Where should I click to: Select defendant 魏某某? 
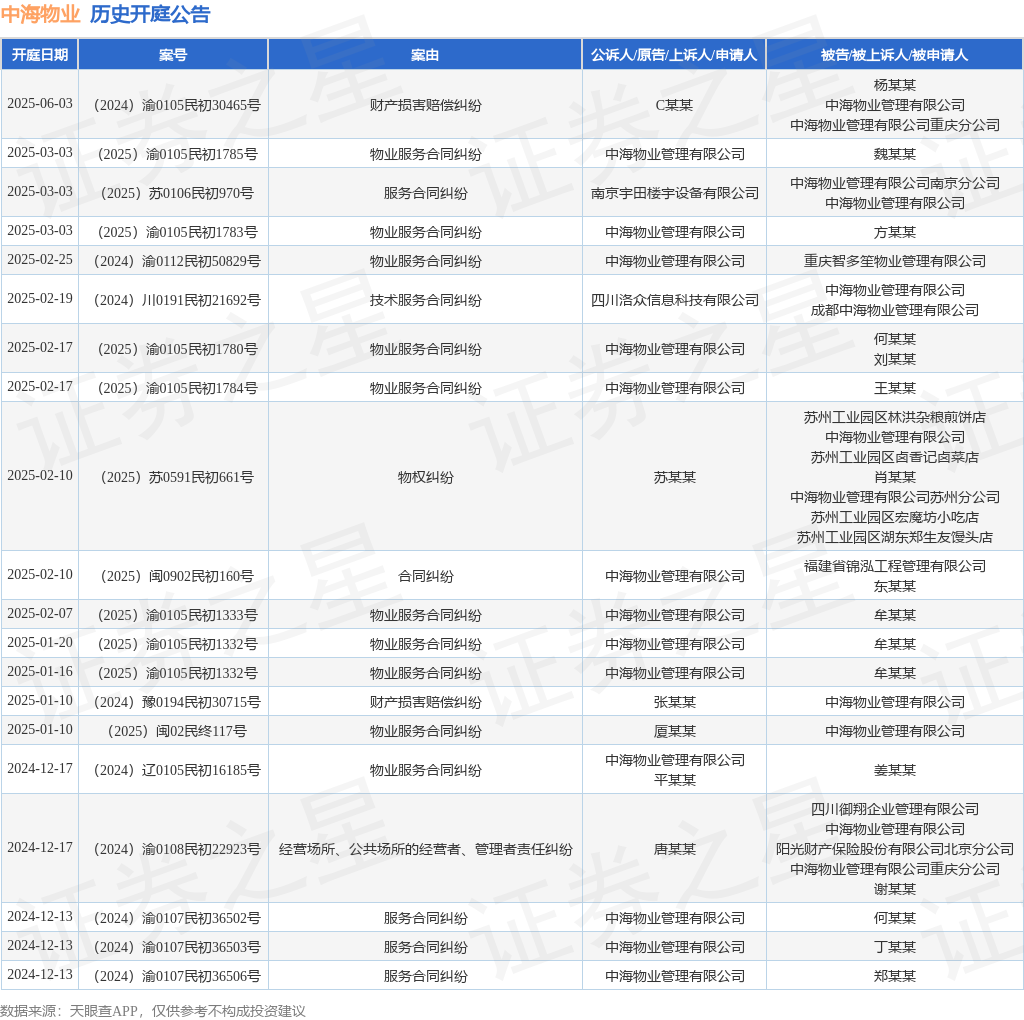click(x=895, y=154)
